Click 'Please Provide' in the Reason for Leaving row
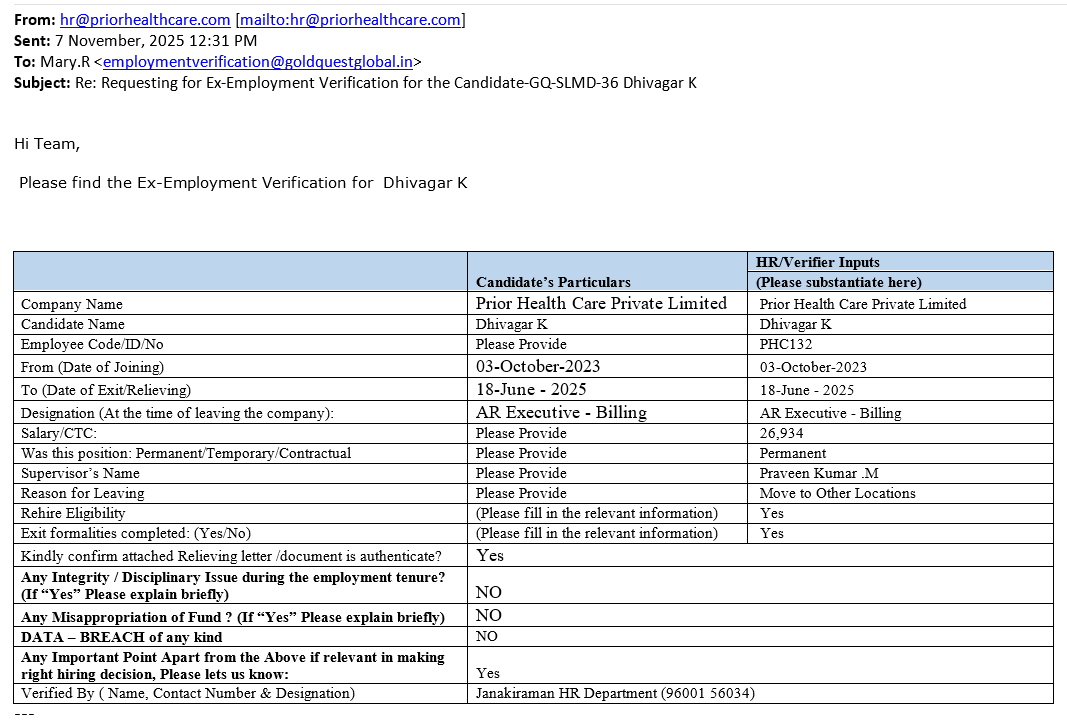The image size is (1067, 723). 521,493
